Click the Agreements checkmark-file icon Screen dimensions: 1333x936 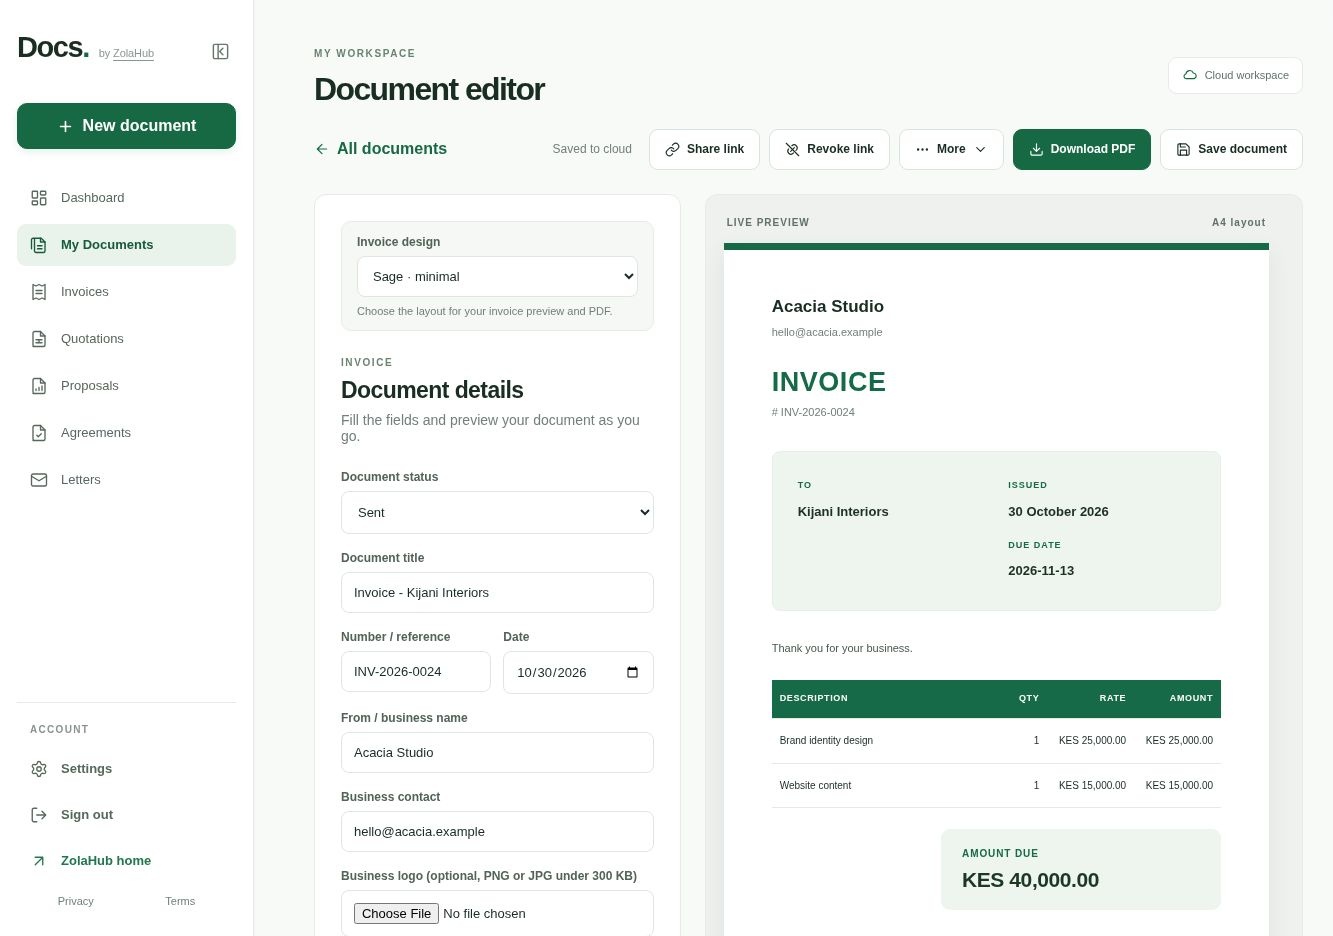(x=39, y=433)
